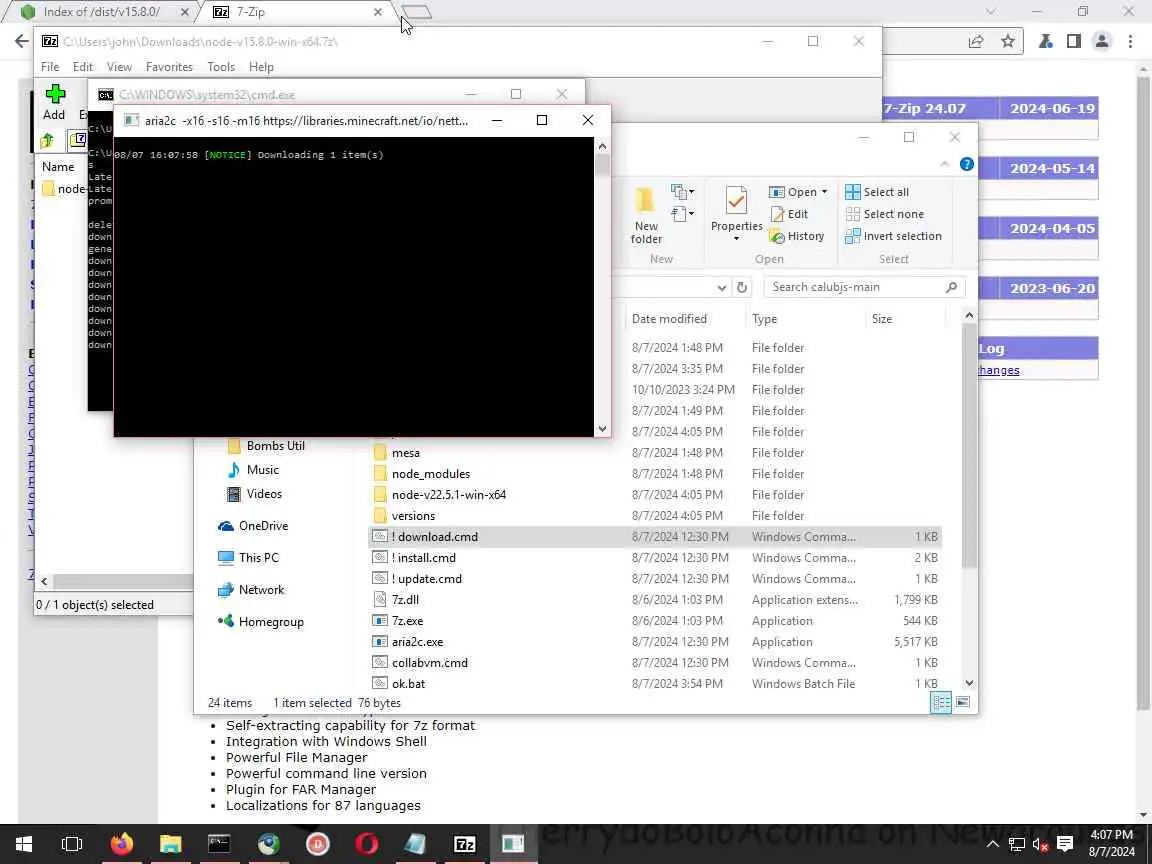1152x864 pixels.
Task: Open the Action Center notifications icon
Action: pyautogui.click(x=1065, y=843)
